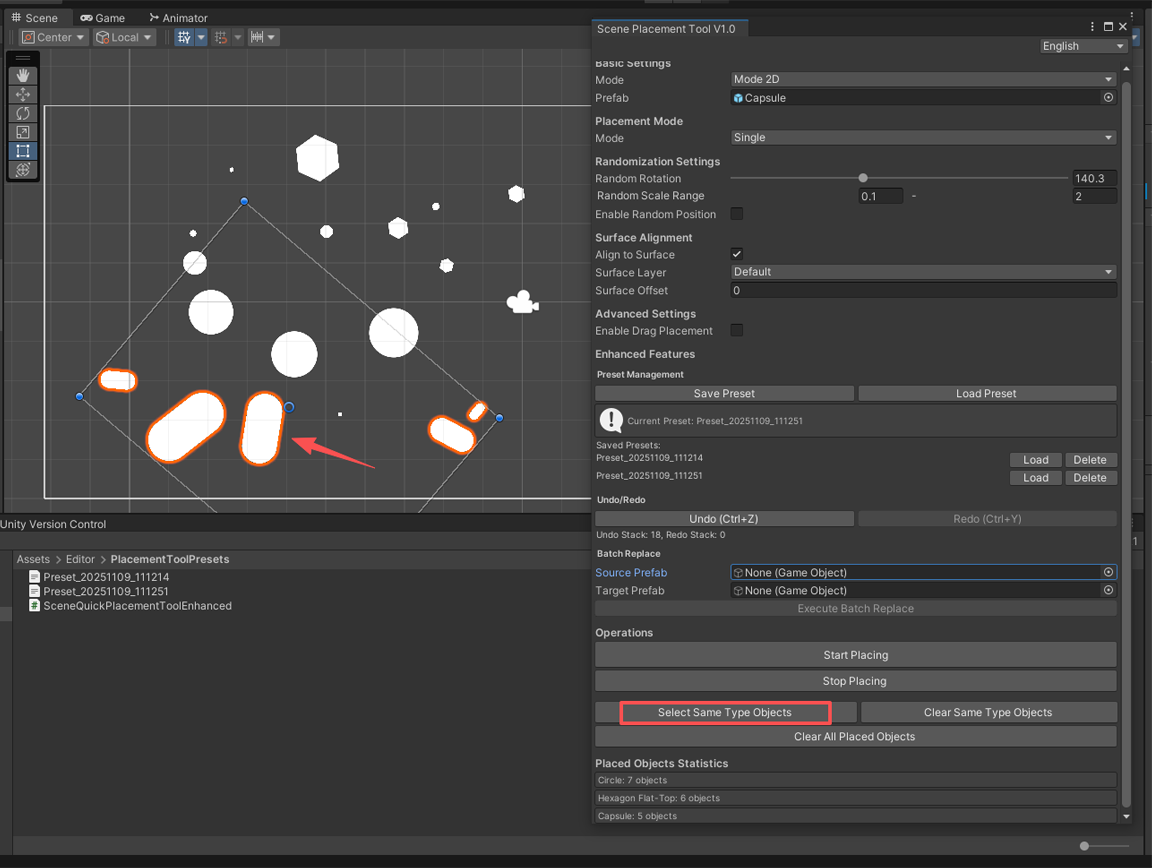Select the Scale tool
Screen dimensions: 1152x868
click(x=23, y=132)
